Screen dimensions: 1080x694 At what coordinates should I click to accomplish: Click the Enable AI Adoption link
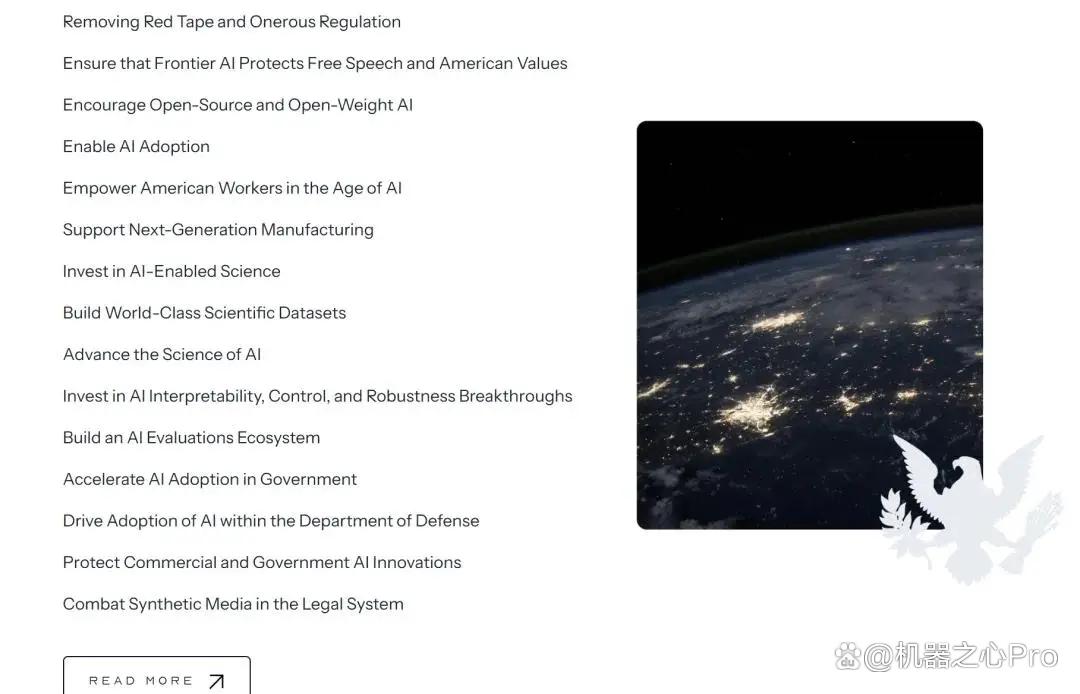(136, 147)
